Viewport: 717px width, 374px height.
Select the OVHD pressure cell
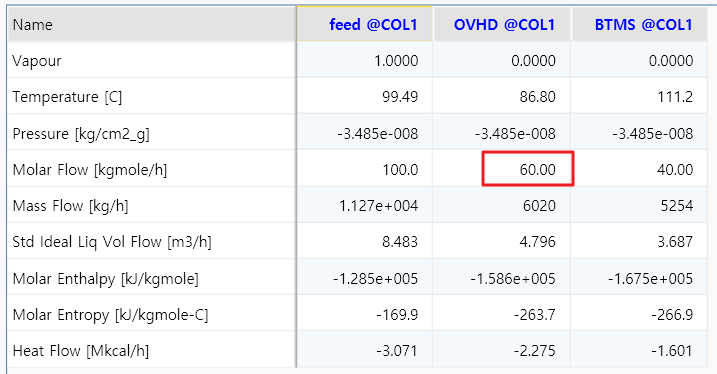coord(502,133)
